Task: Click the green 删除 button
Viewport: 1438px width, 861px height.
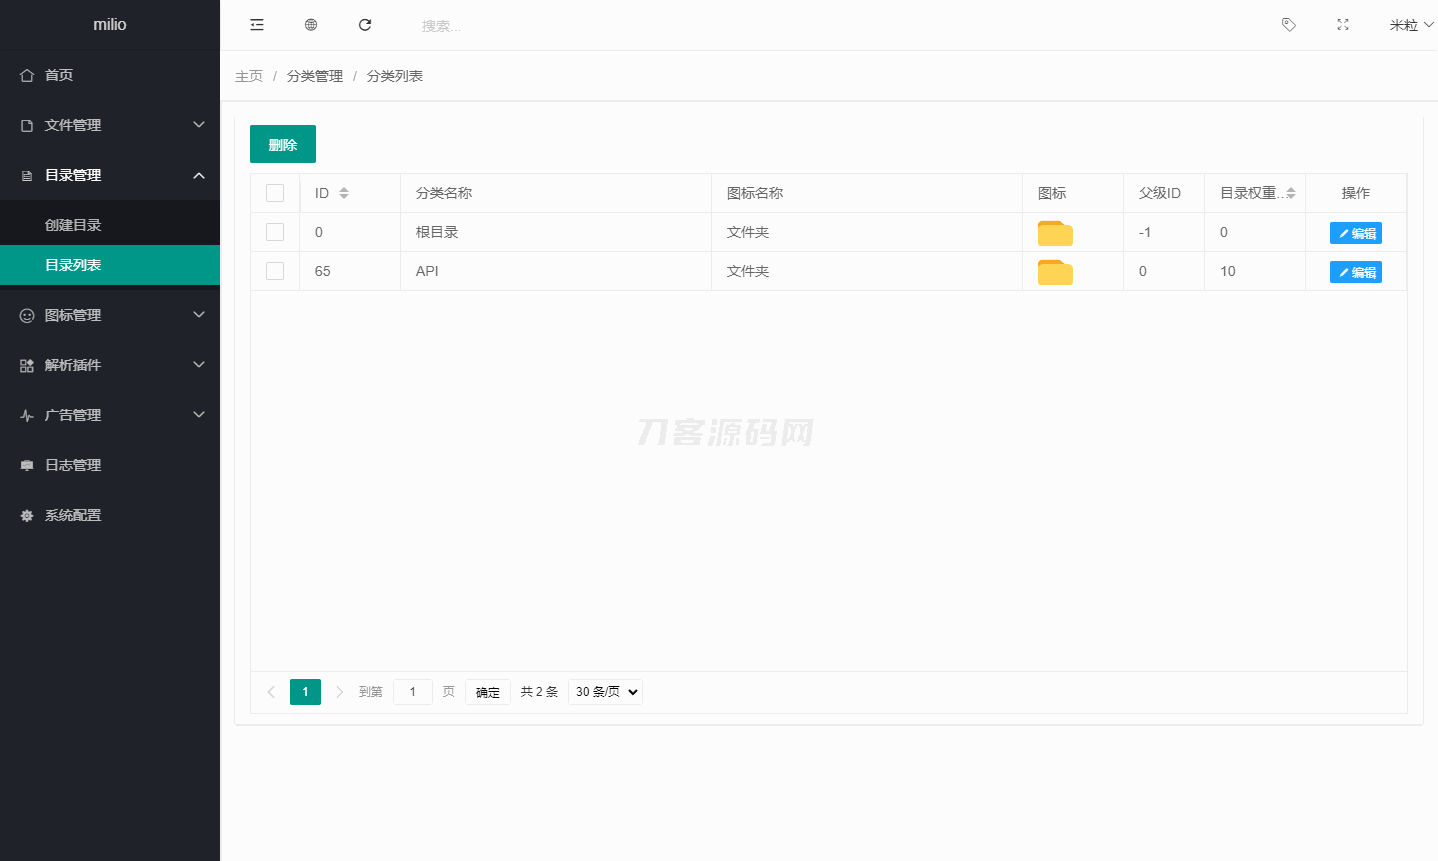Action: click(x=283, y=144)
